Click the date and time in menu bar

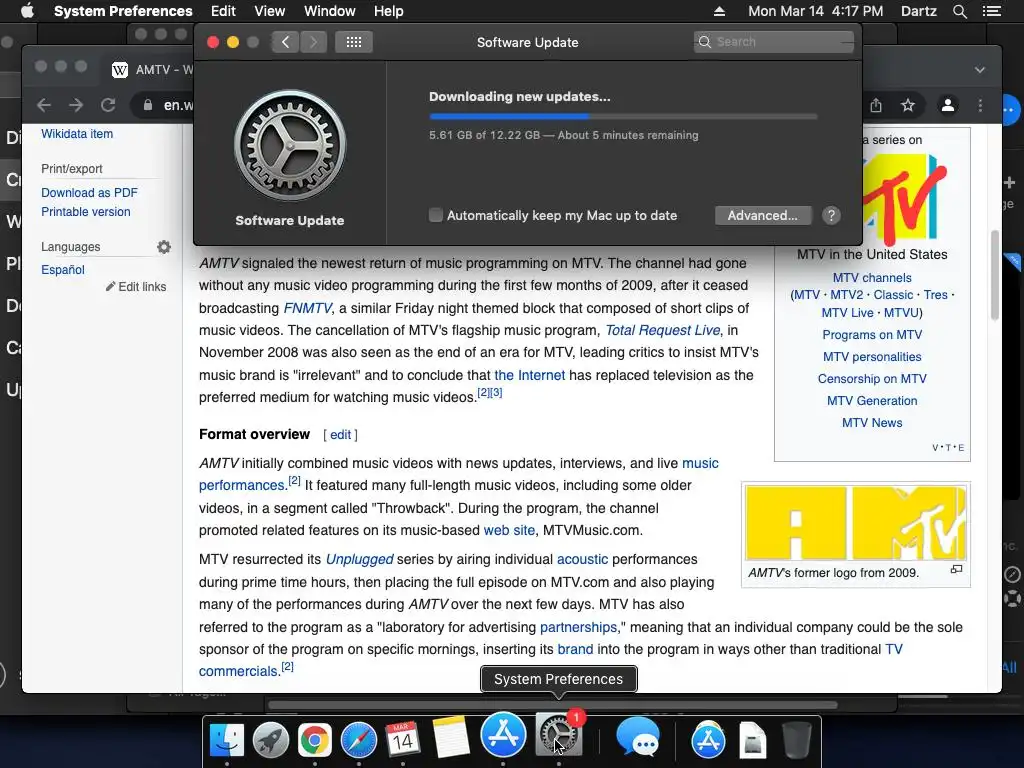(815, 11)
